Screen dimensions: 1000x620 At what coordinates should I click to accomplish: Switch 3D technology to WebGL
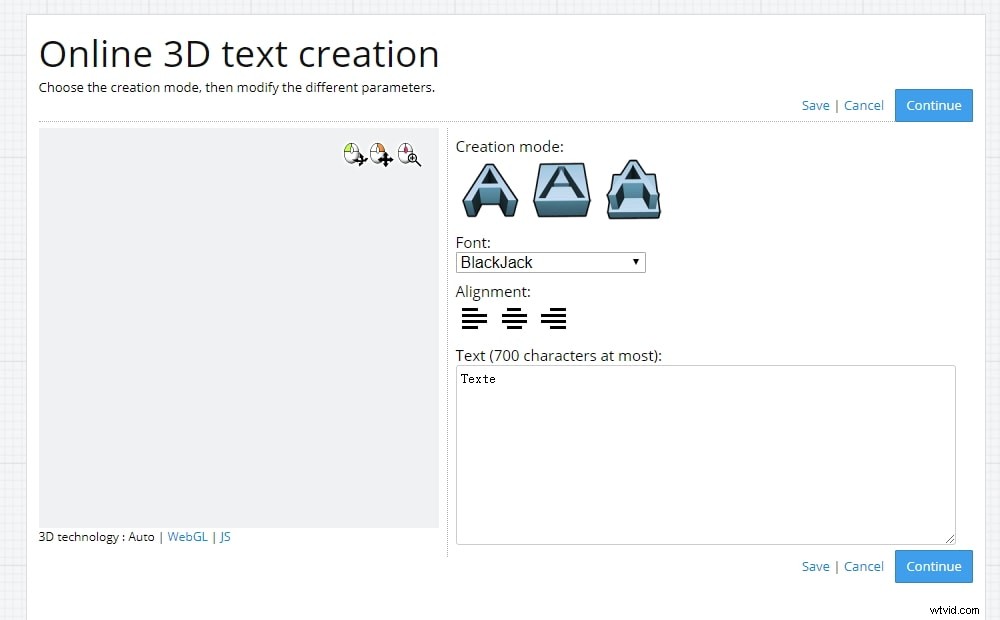[x=188, y=536]
